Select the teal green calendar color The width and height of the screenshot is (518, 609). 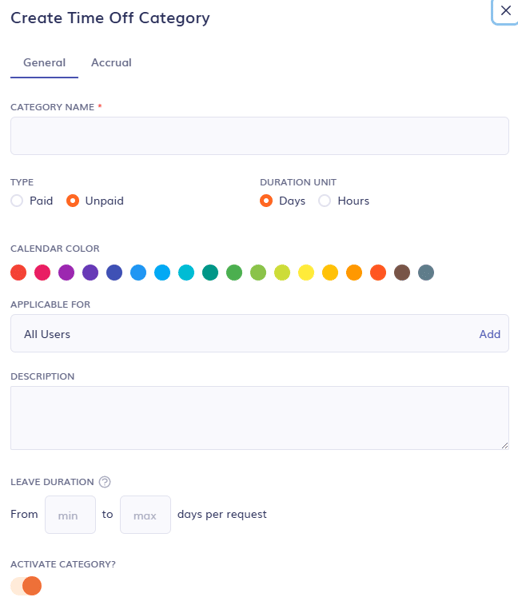pos(210,272)
